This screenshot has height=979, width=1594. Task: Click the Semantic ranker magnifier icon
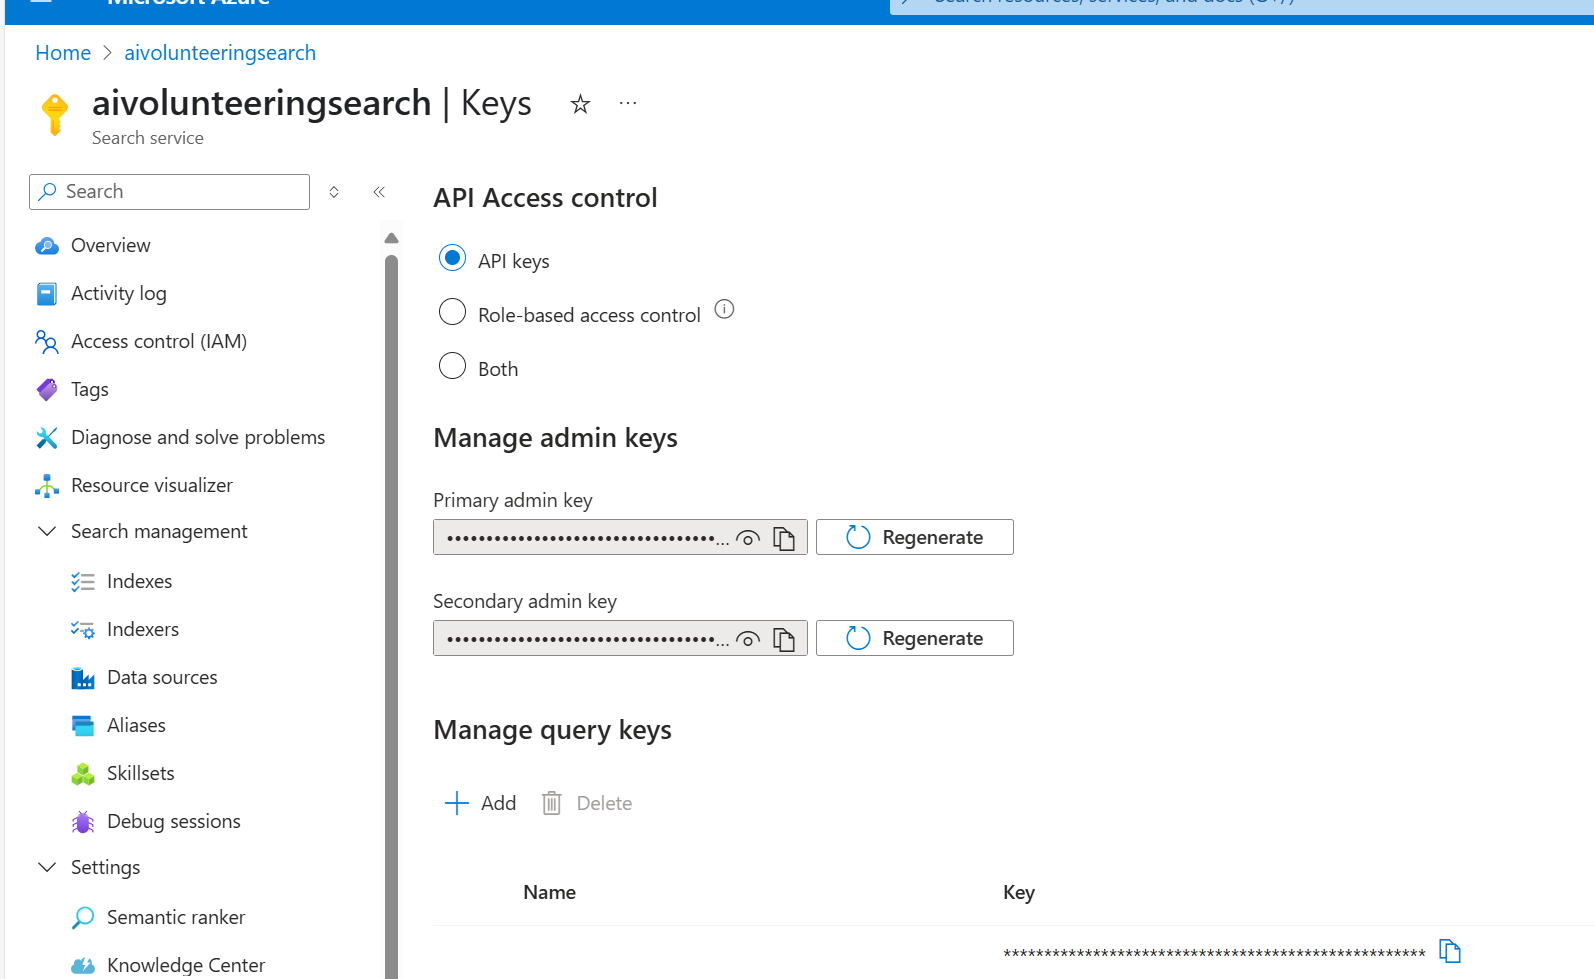pyautogui.click(x=83, y=918)
